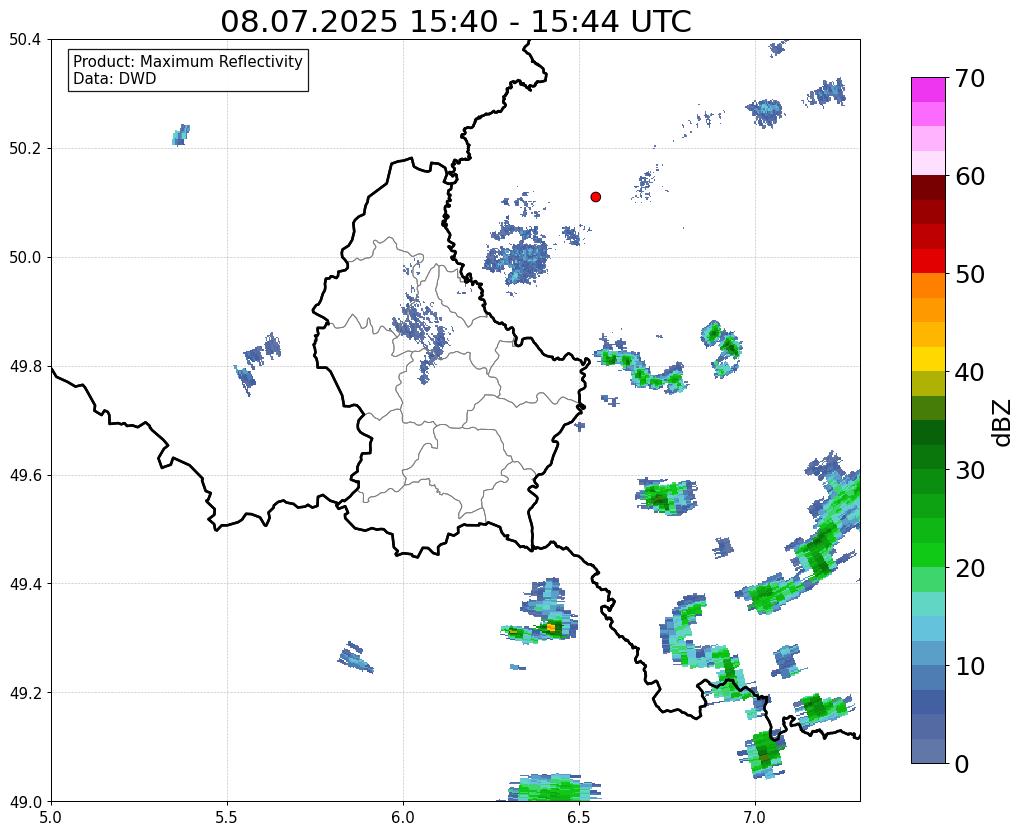
Task: Click the colorbar tick label 30
Action: 969,470
